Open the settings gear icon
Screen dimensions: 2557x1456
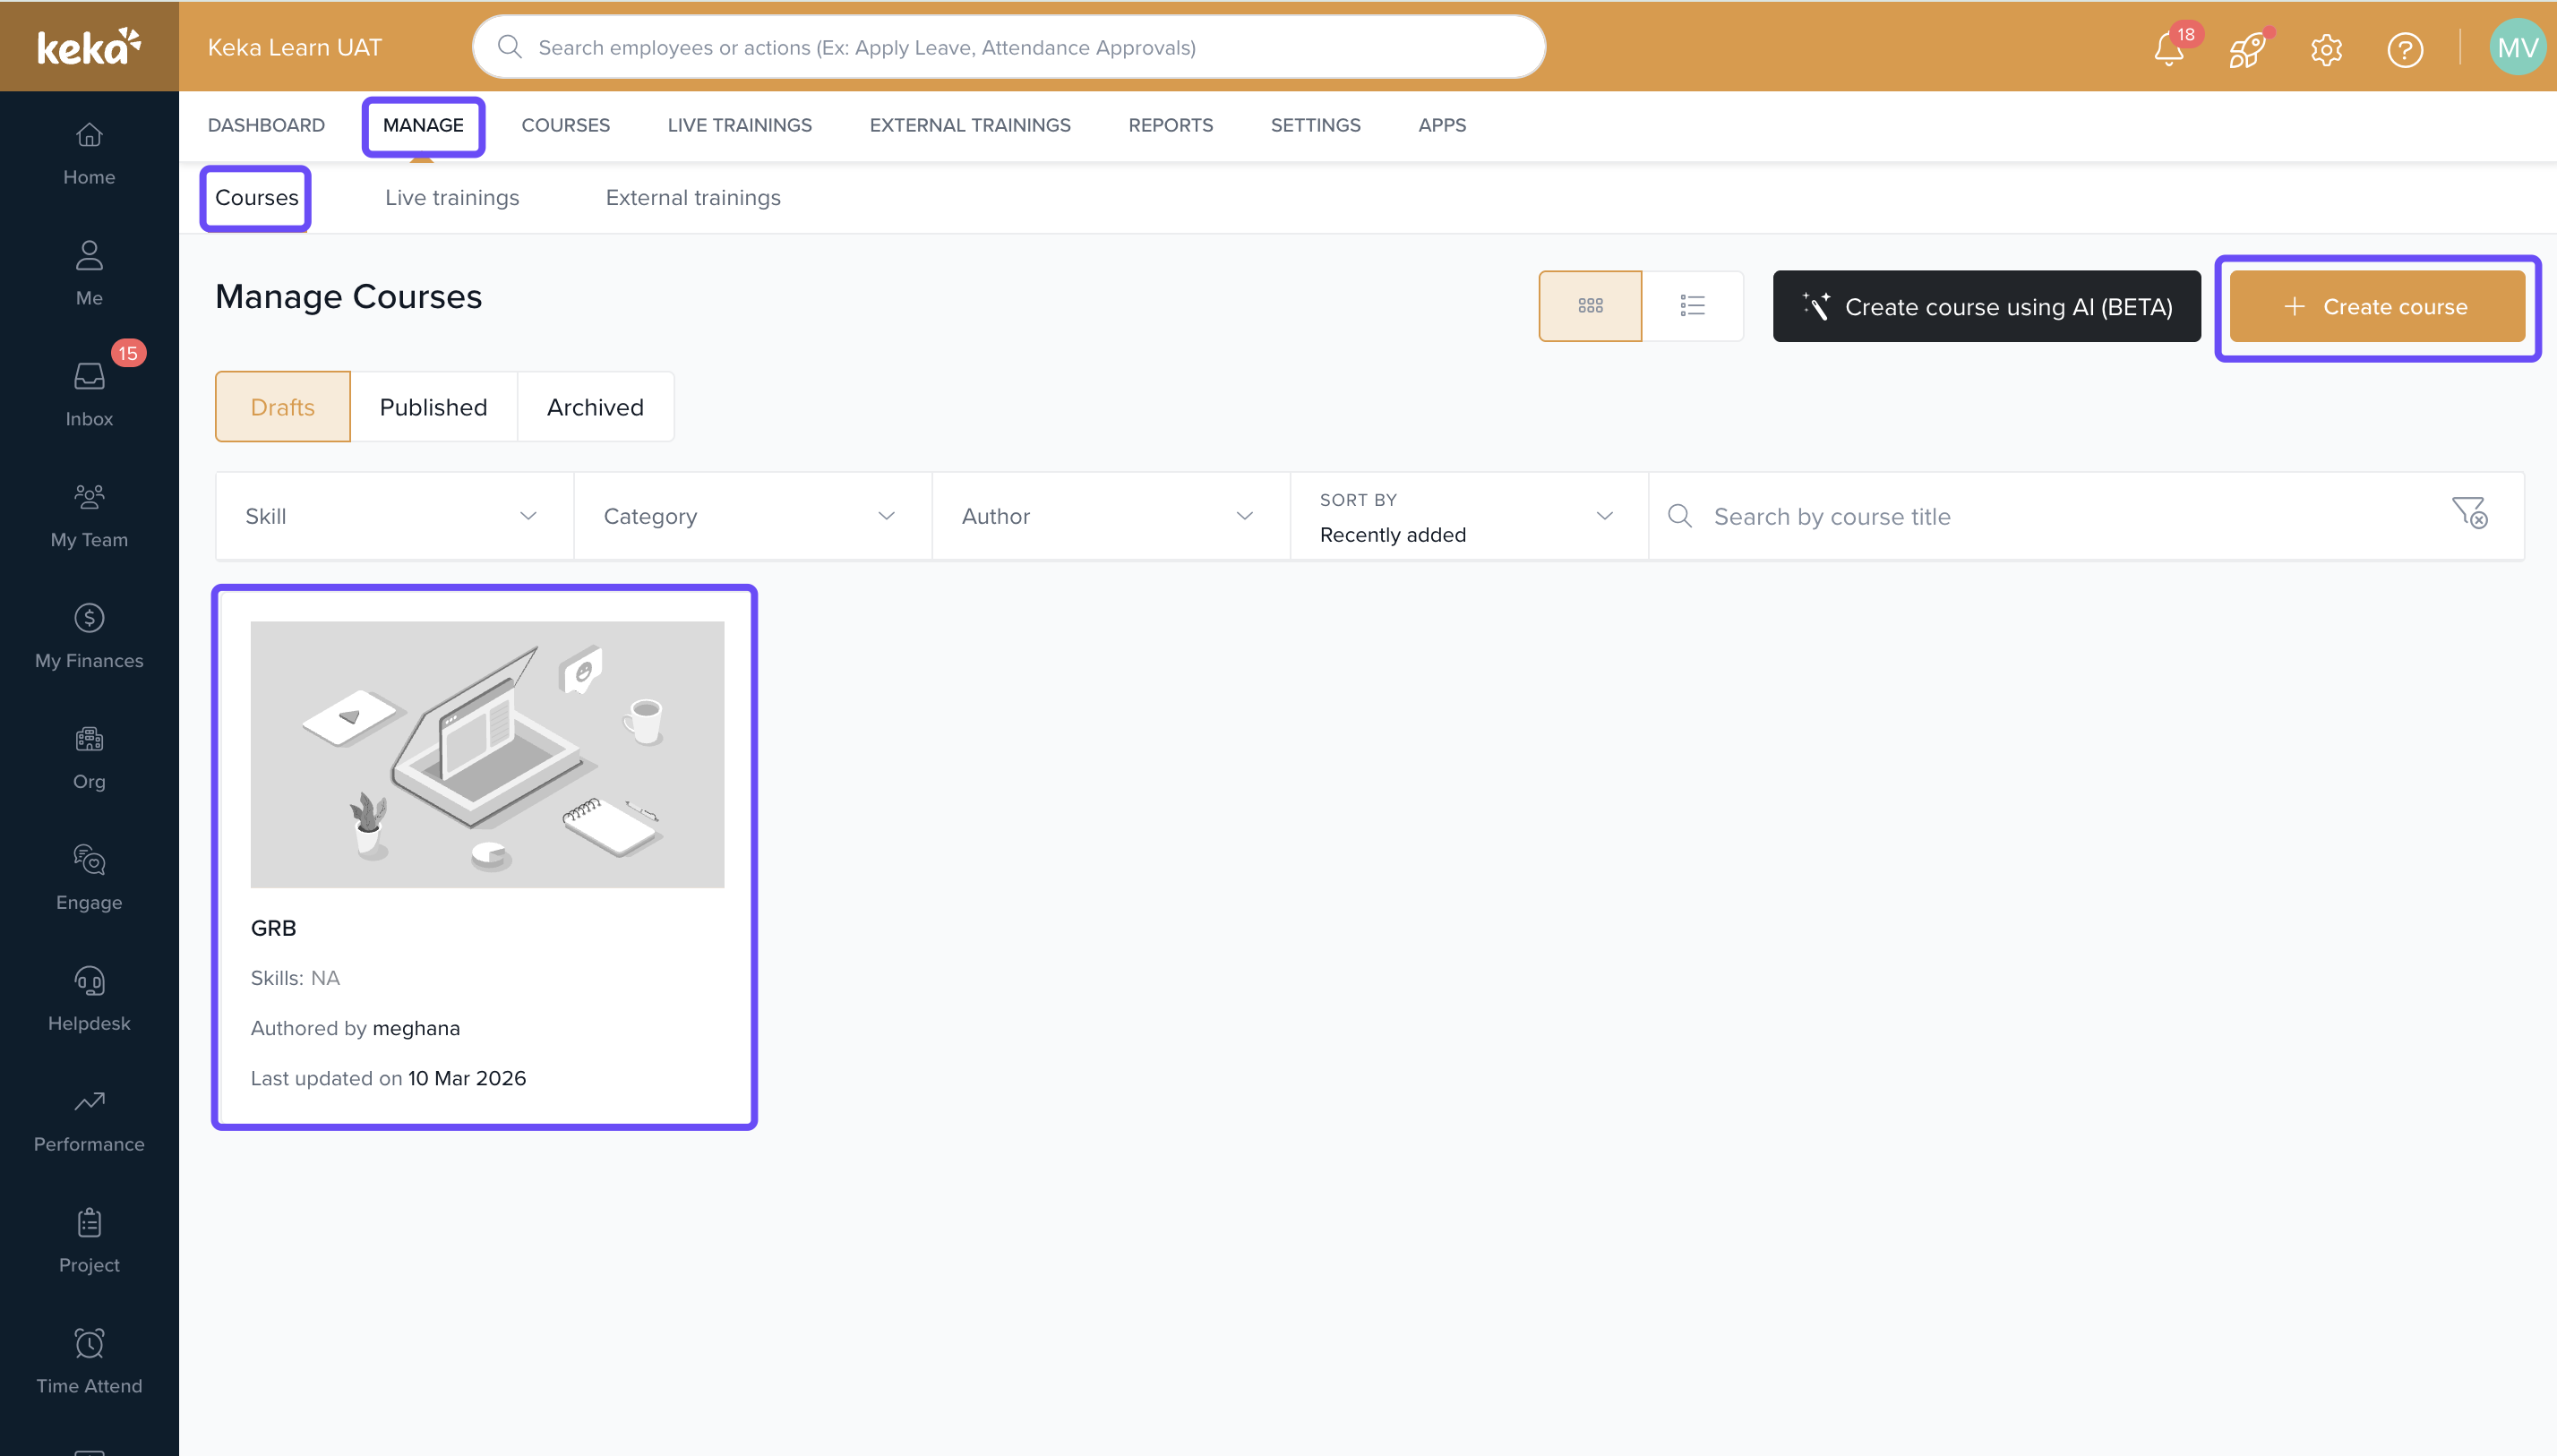2326,48
